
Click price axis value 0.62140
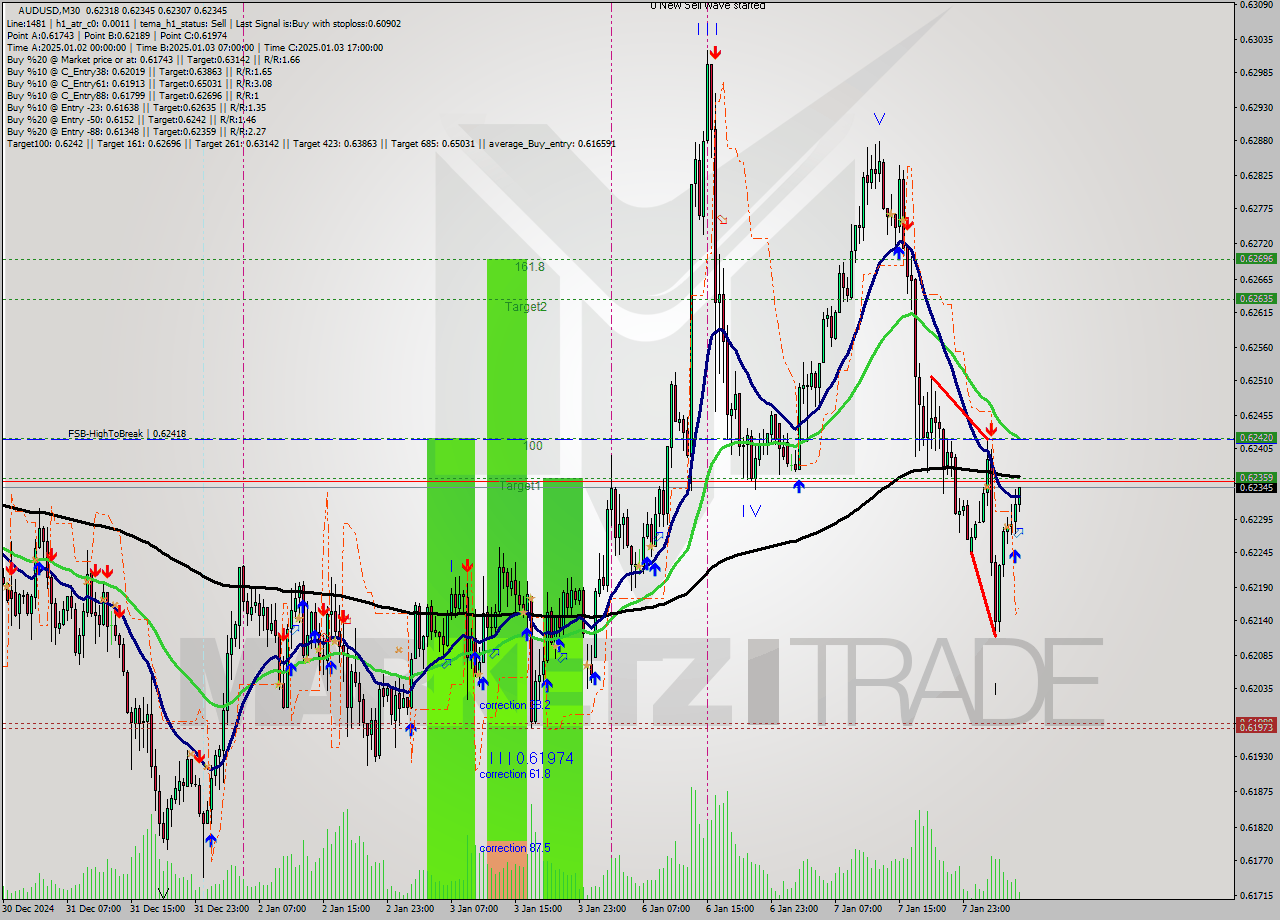pyautogui.click(x=1256, y=621)
